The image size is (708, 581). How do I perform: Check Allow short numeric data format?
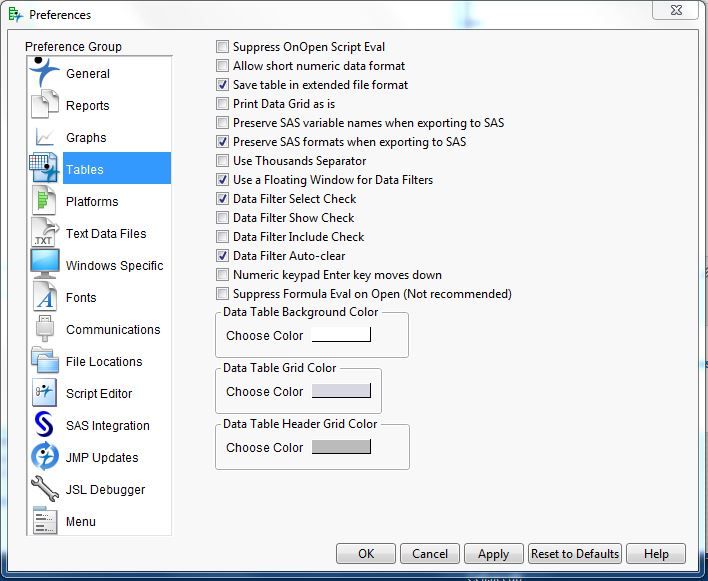point(222,65)
